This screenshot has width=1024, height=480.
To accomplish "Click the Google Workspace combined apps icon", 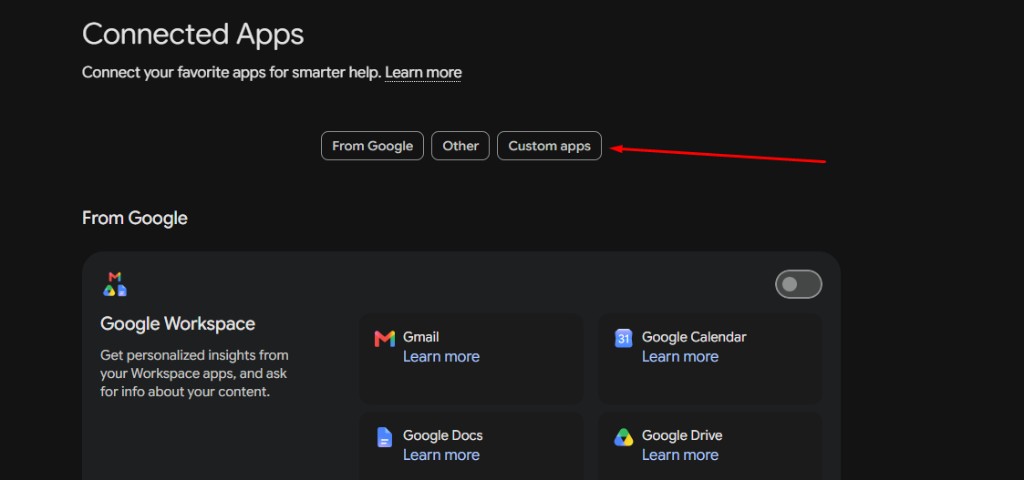I will [115, 284].
